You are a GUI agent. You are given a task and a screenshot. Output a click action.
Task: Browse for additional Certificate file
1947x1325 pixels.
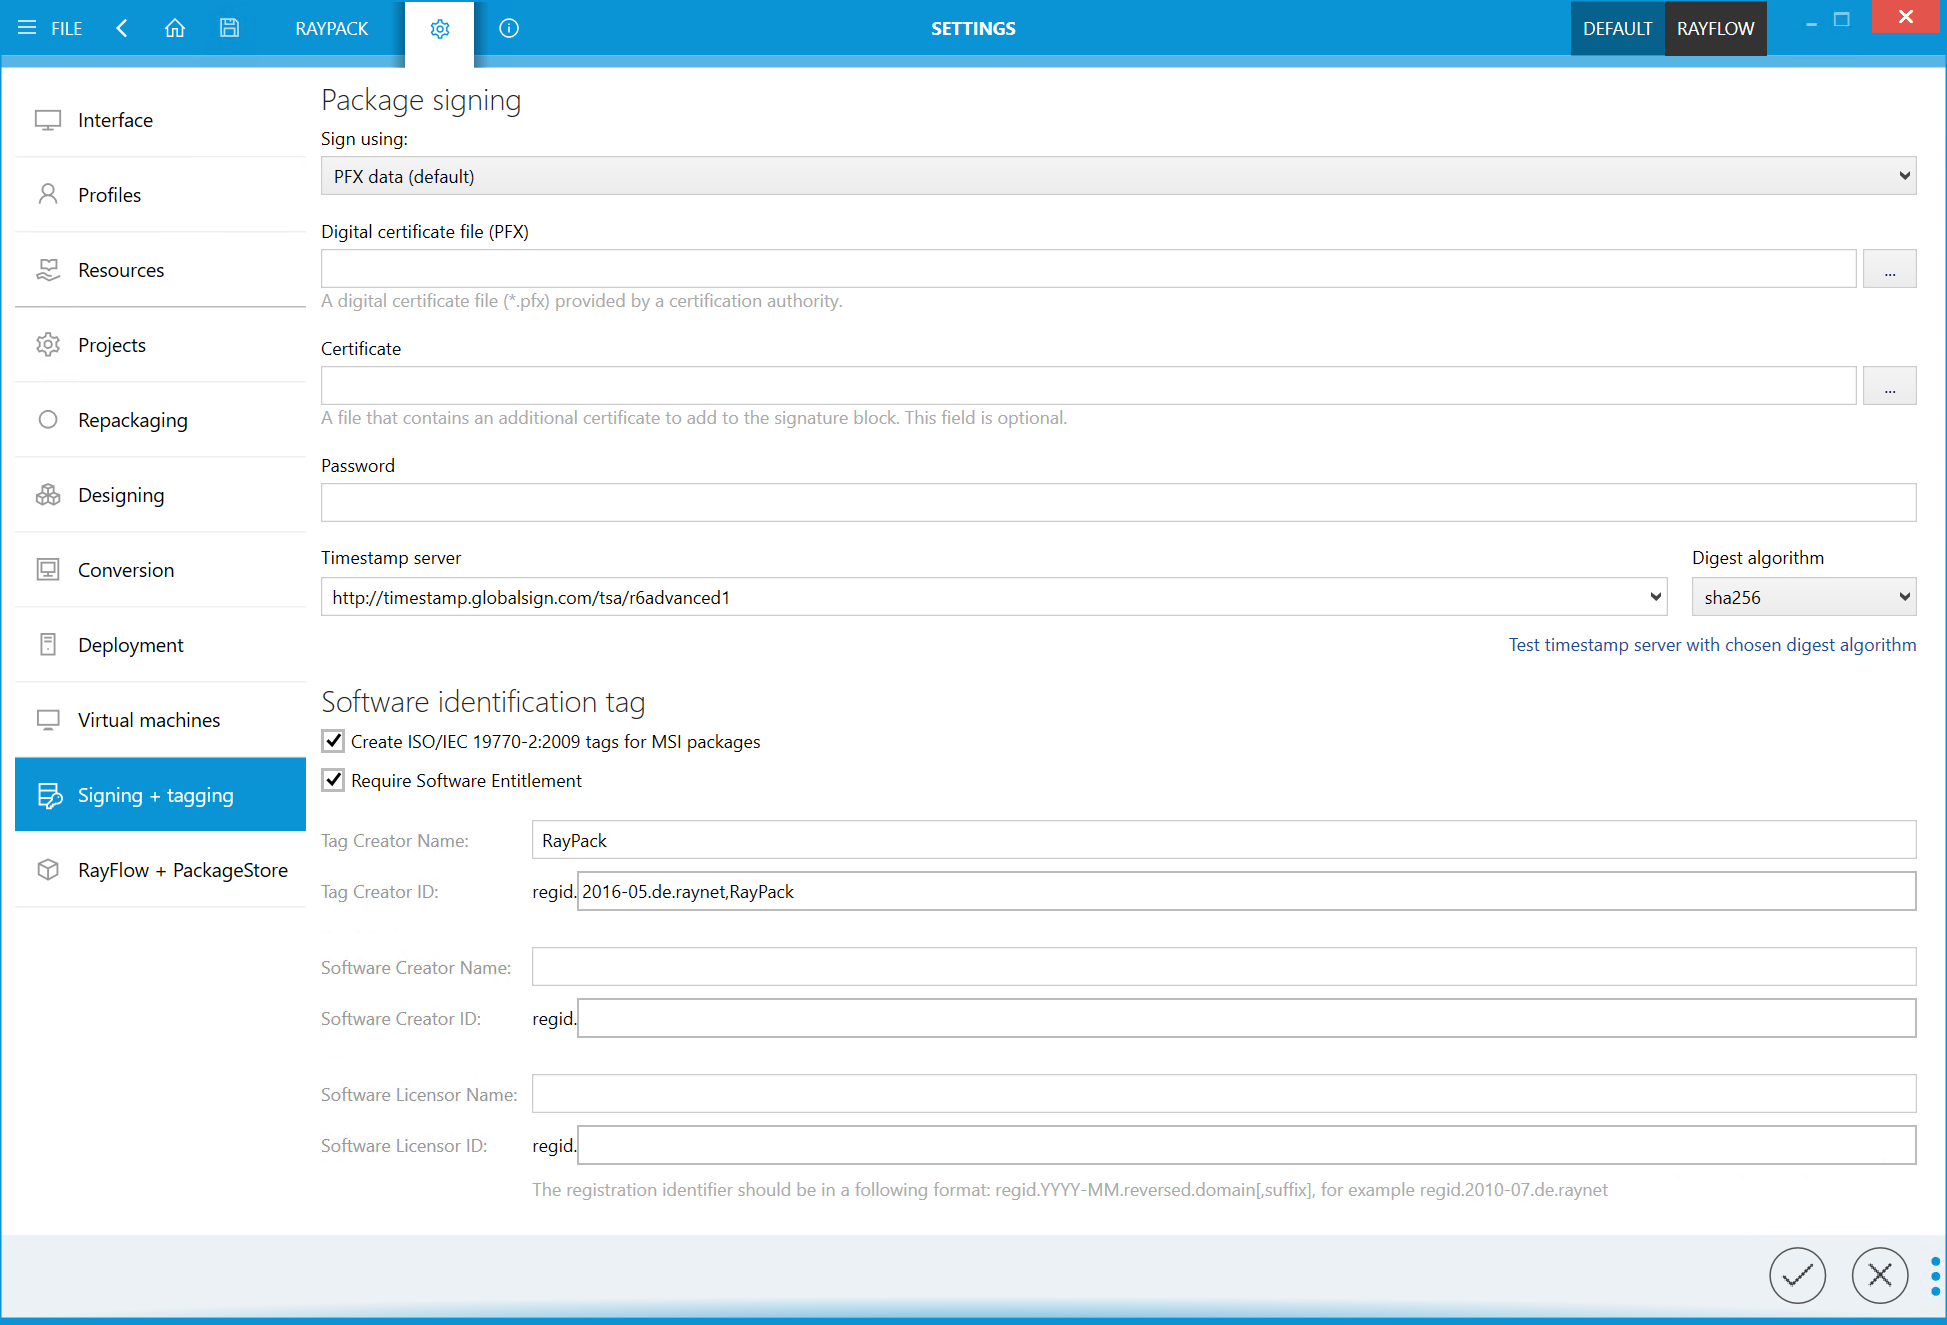point(1889,386)
